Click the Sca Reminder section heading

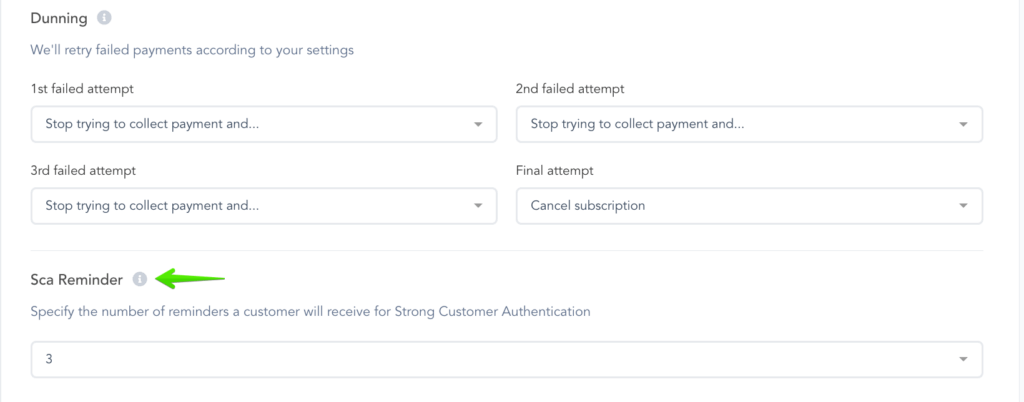[x=77, y=279]
